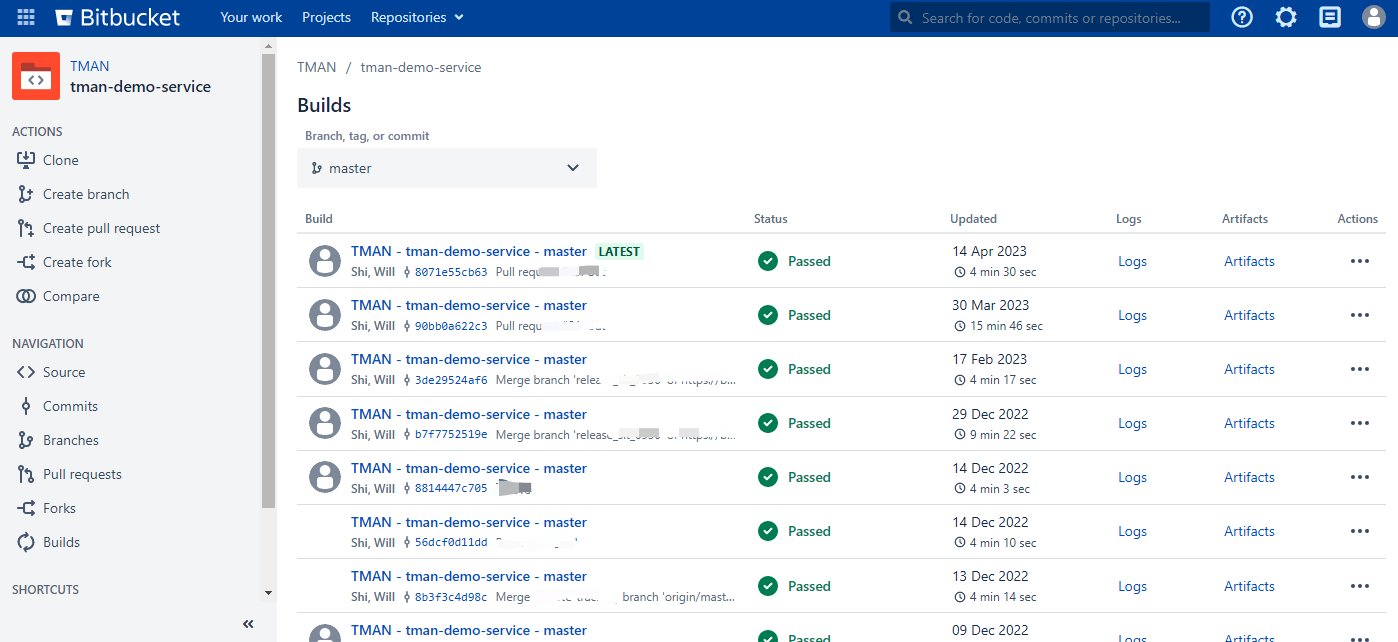Click the sidebar scroll down arrow
Image resolution: width=1398 pixels, height=642 pixels.
coord(268,593)
